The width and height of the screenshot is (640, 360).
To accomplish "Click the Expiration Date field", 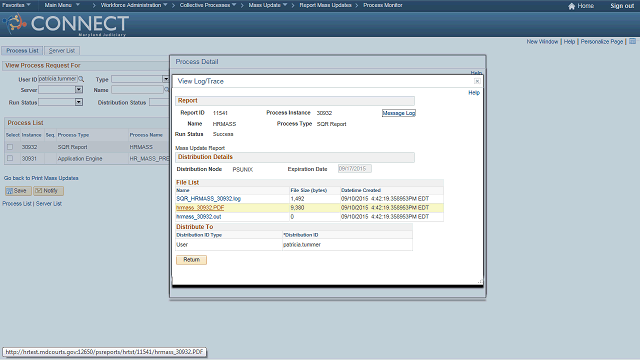I will point(354,169).
